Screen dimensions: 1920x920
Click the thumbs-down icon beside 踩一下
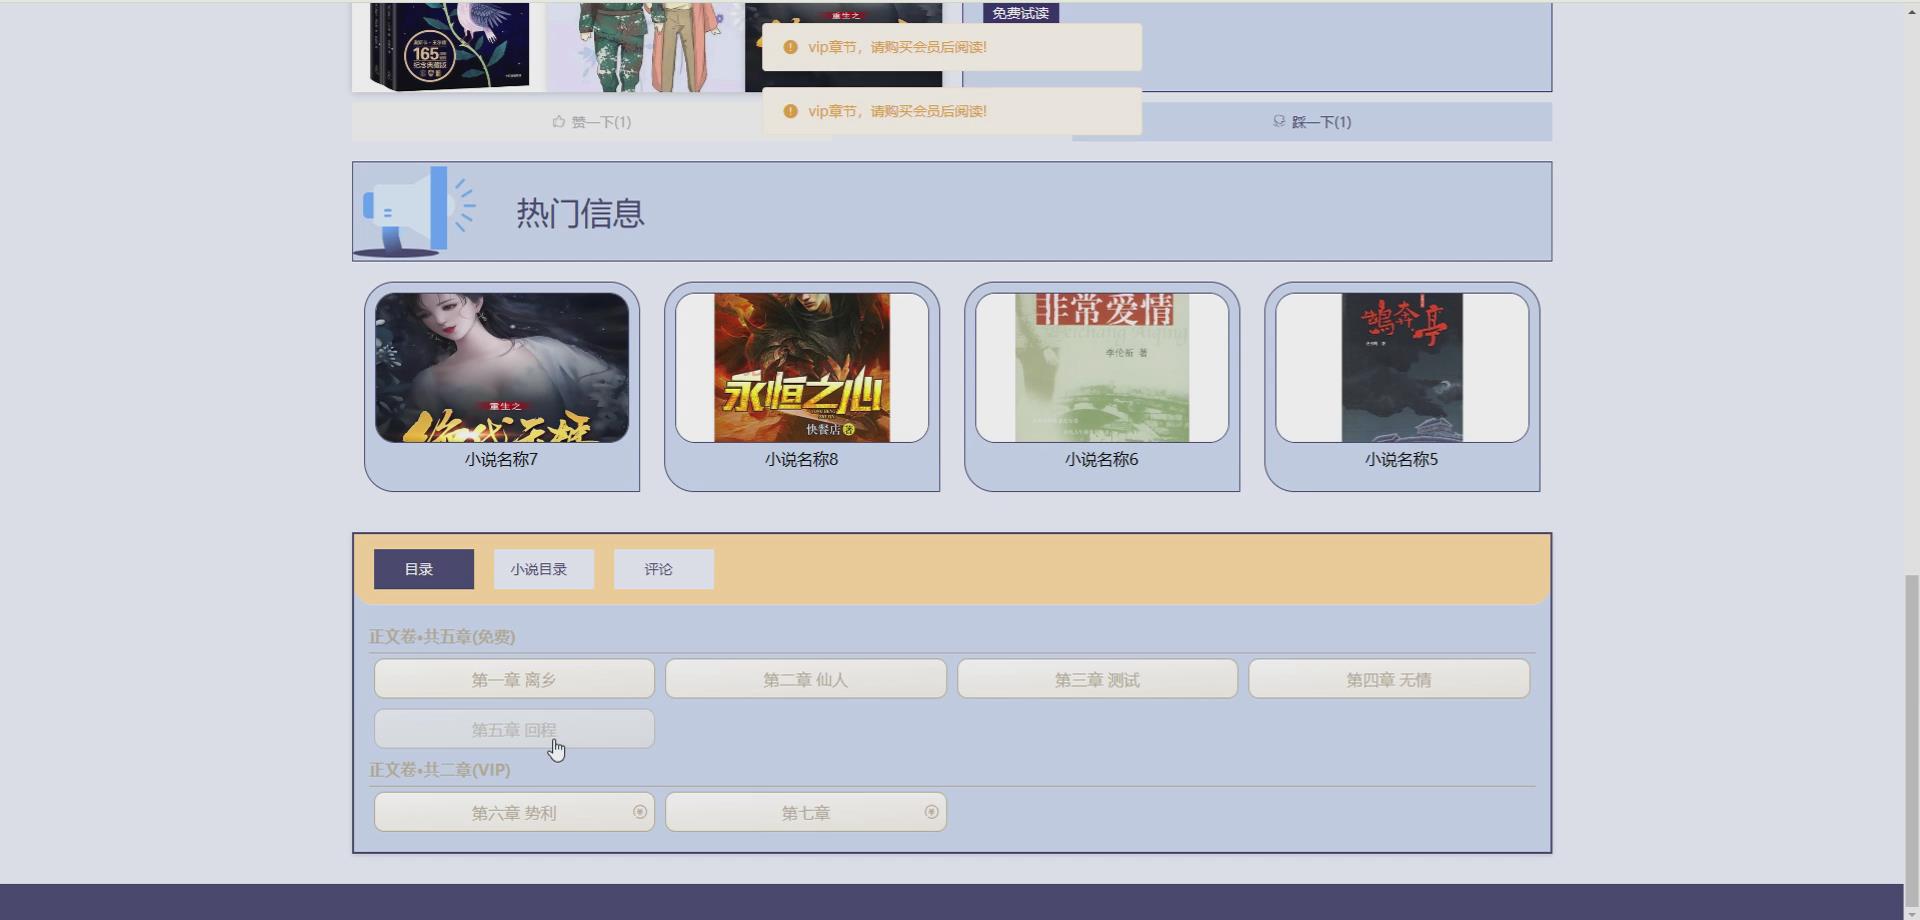[1279, 121]
